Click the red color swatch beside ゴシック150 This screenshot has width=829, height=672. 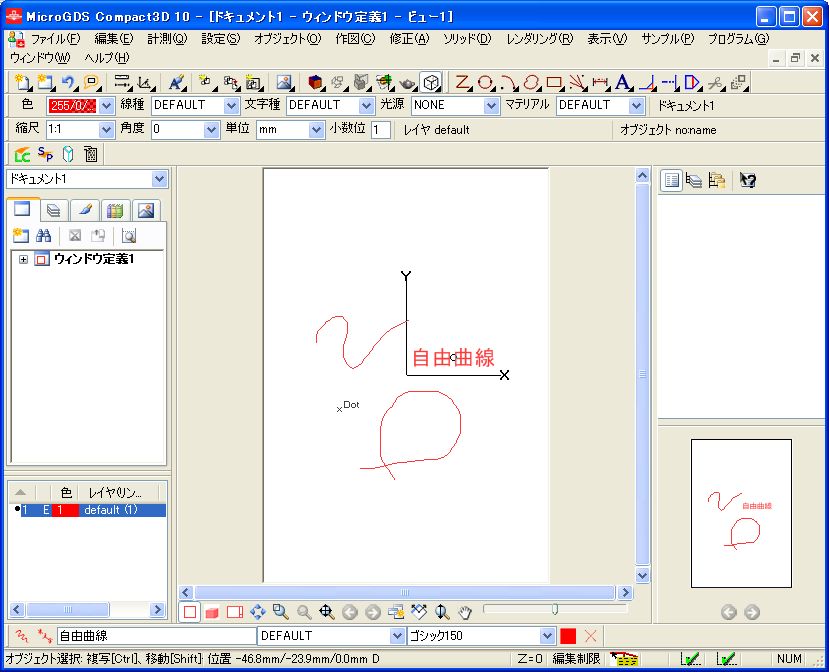click(568, 636)
